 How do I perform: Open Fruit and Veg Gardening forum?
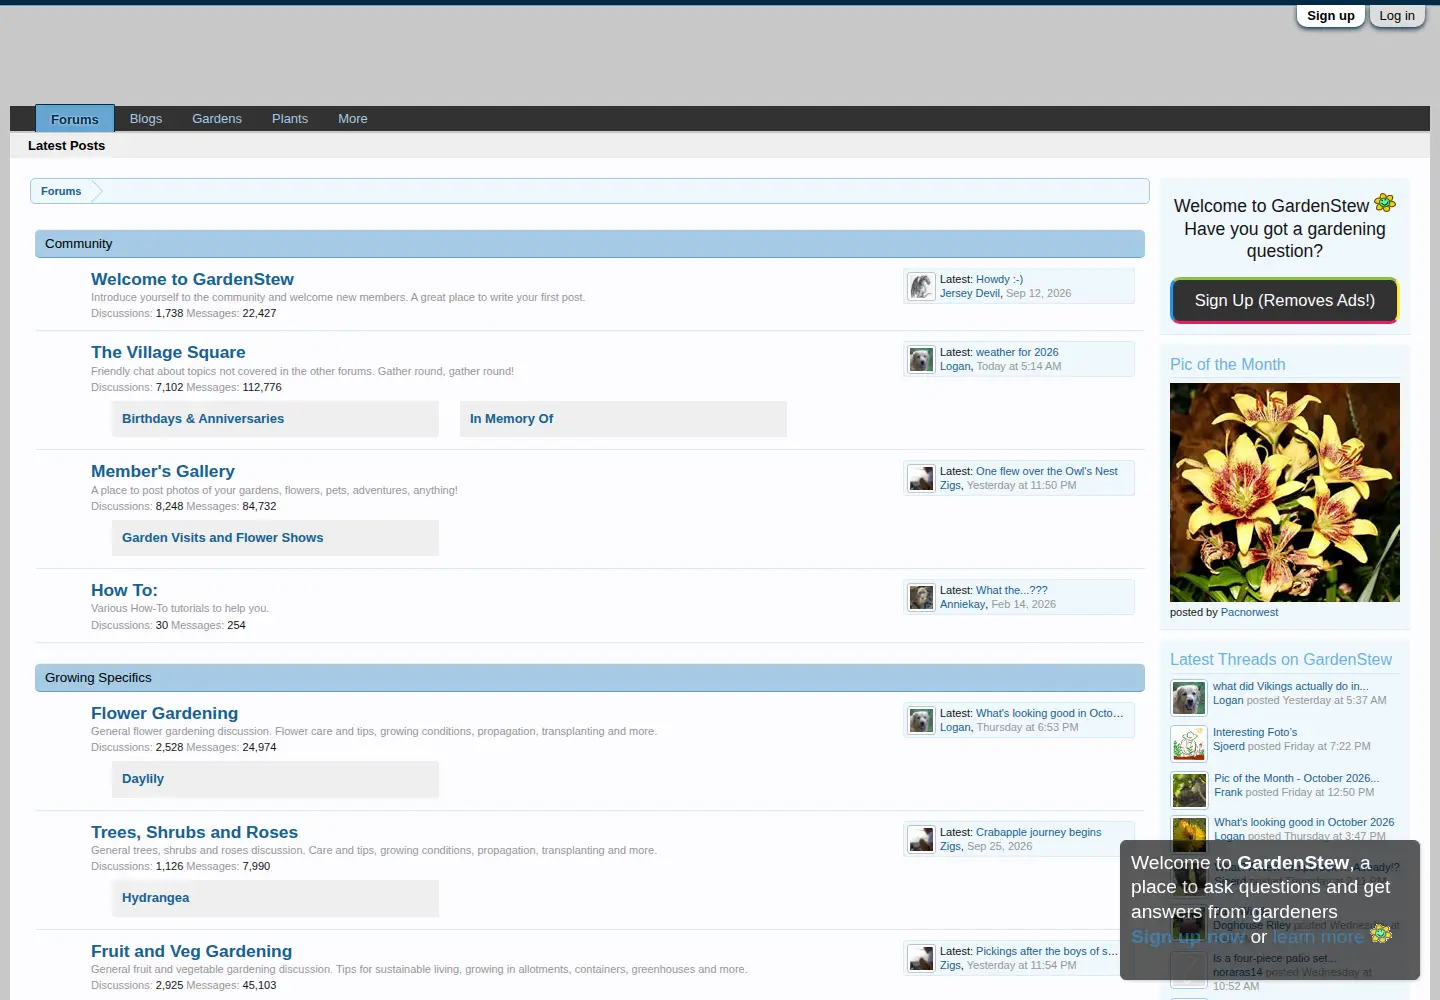(191, 951)
